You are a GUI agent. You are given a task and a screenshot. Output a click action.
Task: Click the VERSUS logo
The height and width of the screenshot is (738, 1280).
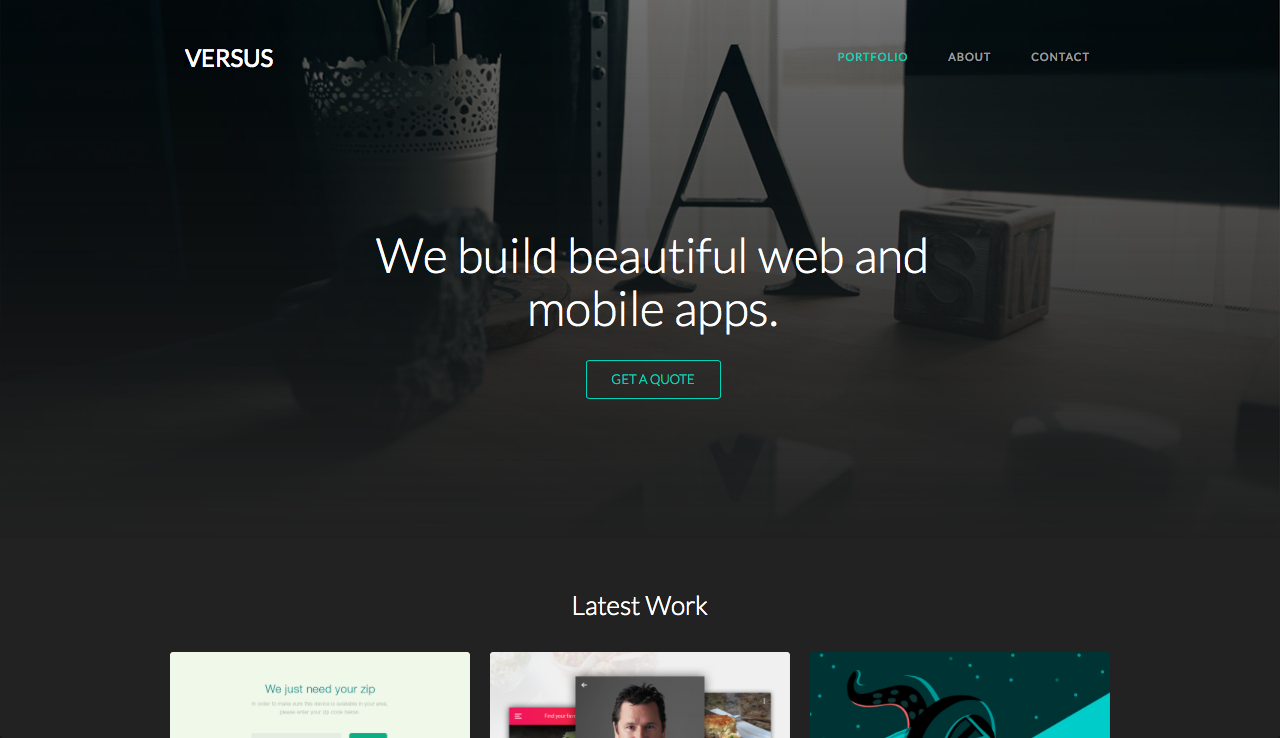229,58
